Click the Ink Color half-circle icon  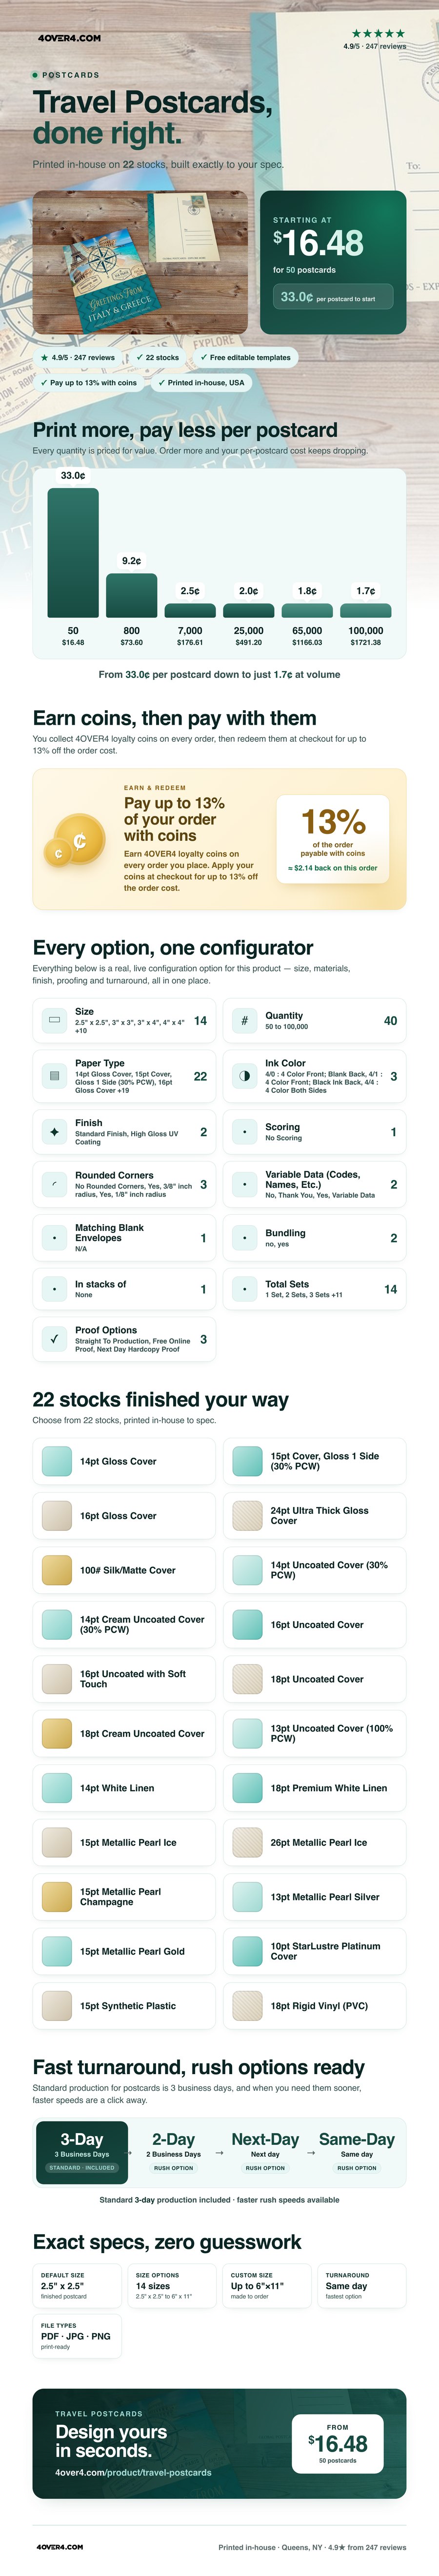[x=245, y=1076]
